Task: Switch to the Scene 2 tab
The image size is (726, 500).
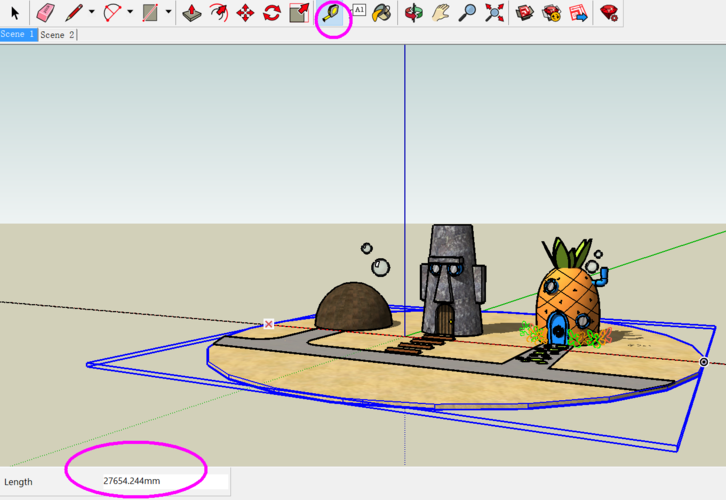Action: click(57, 35)
